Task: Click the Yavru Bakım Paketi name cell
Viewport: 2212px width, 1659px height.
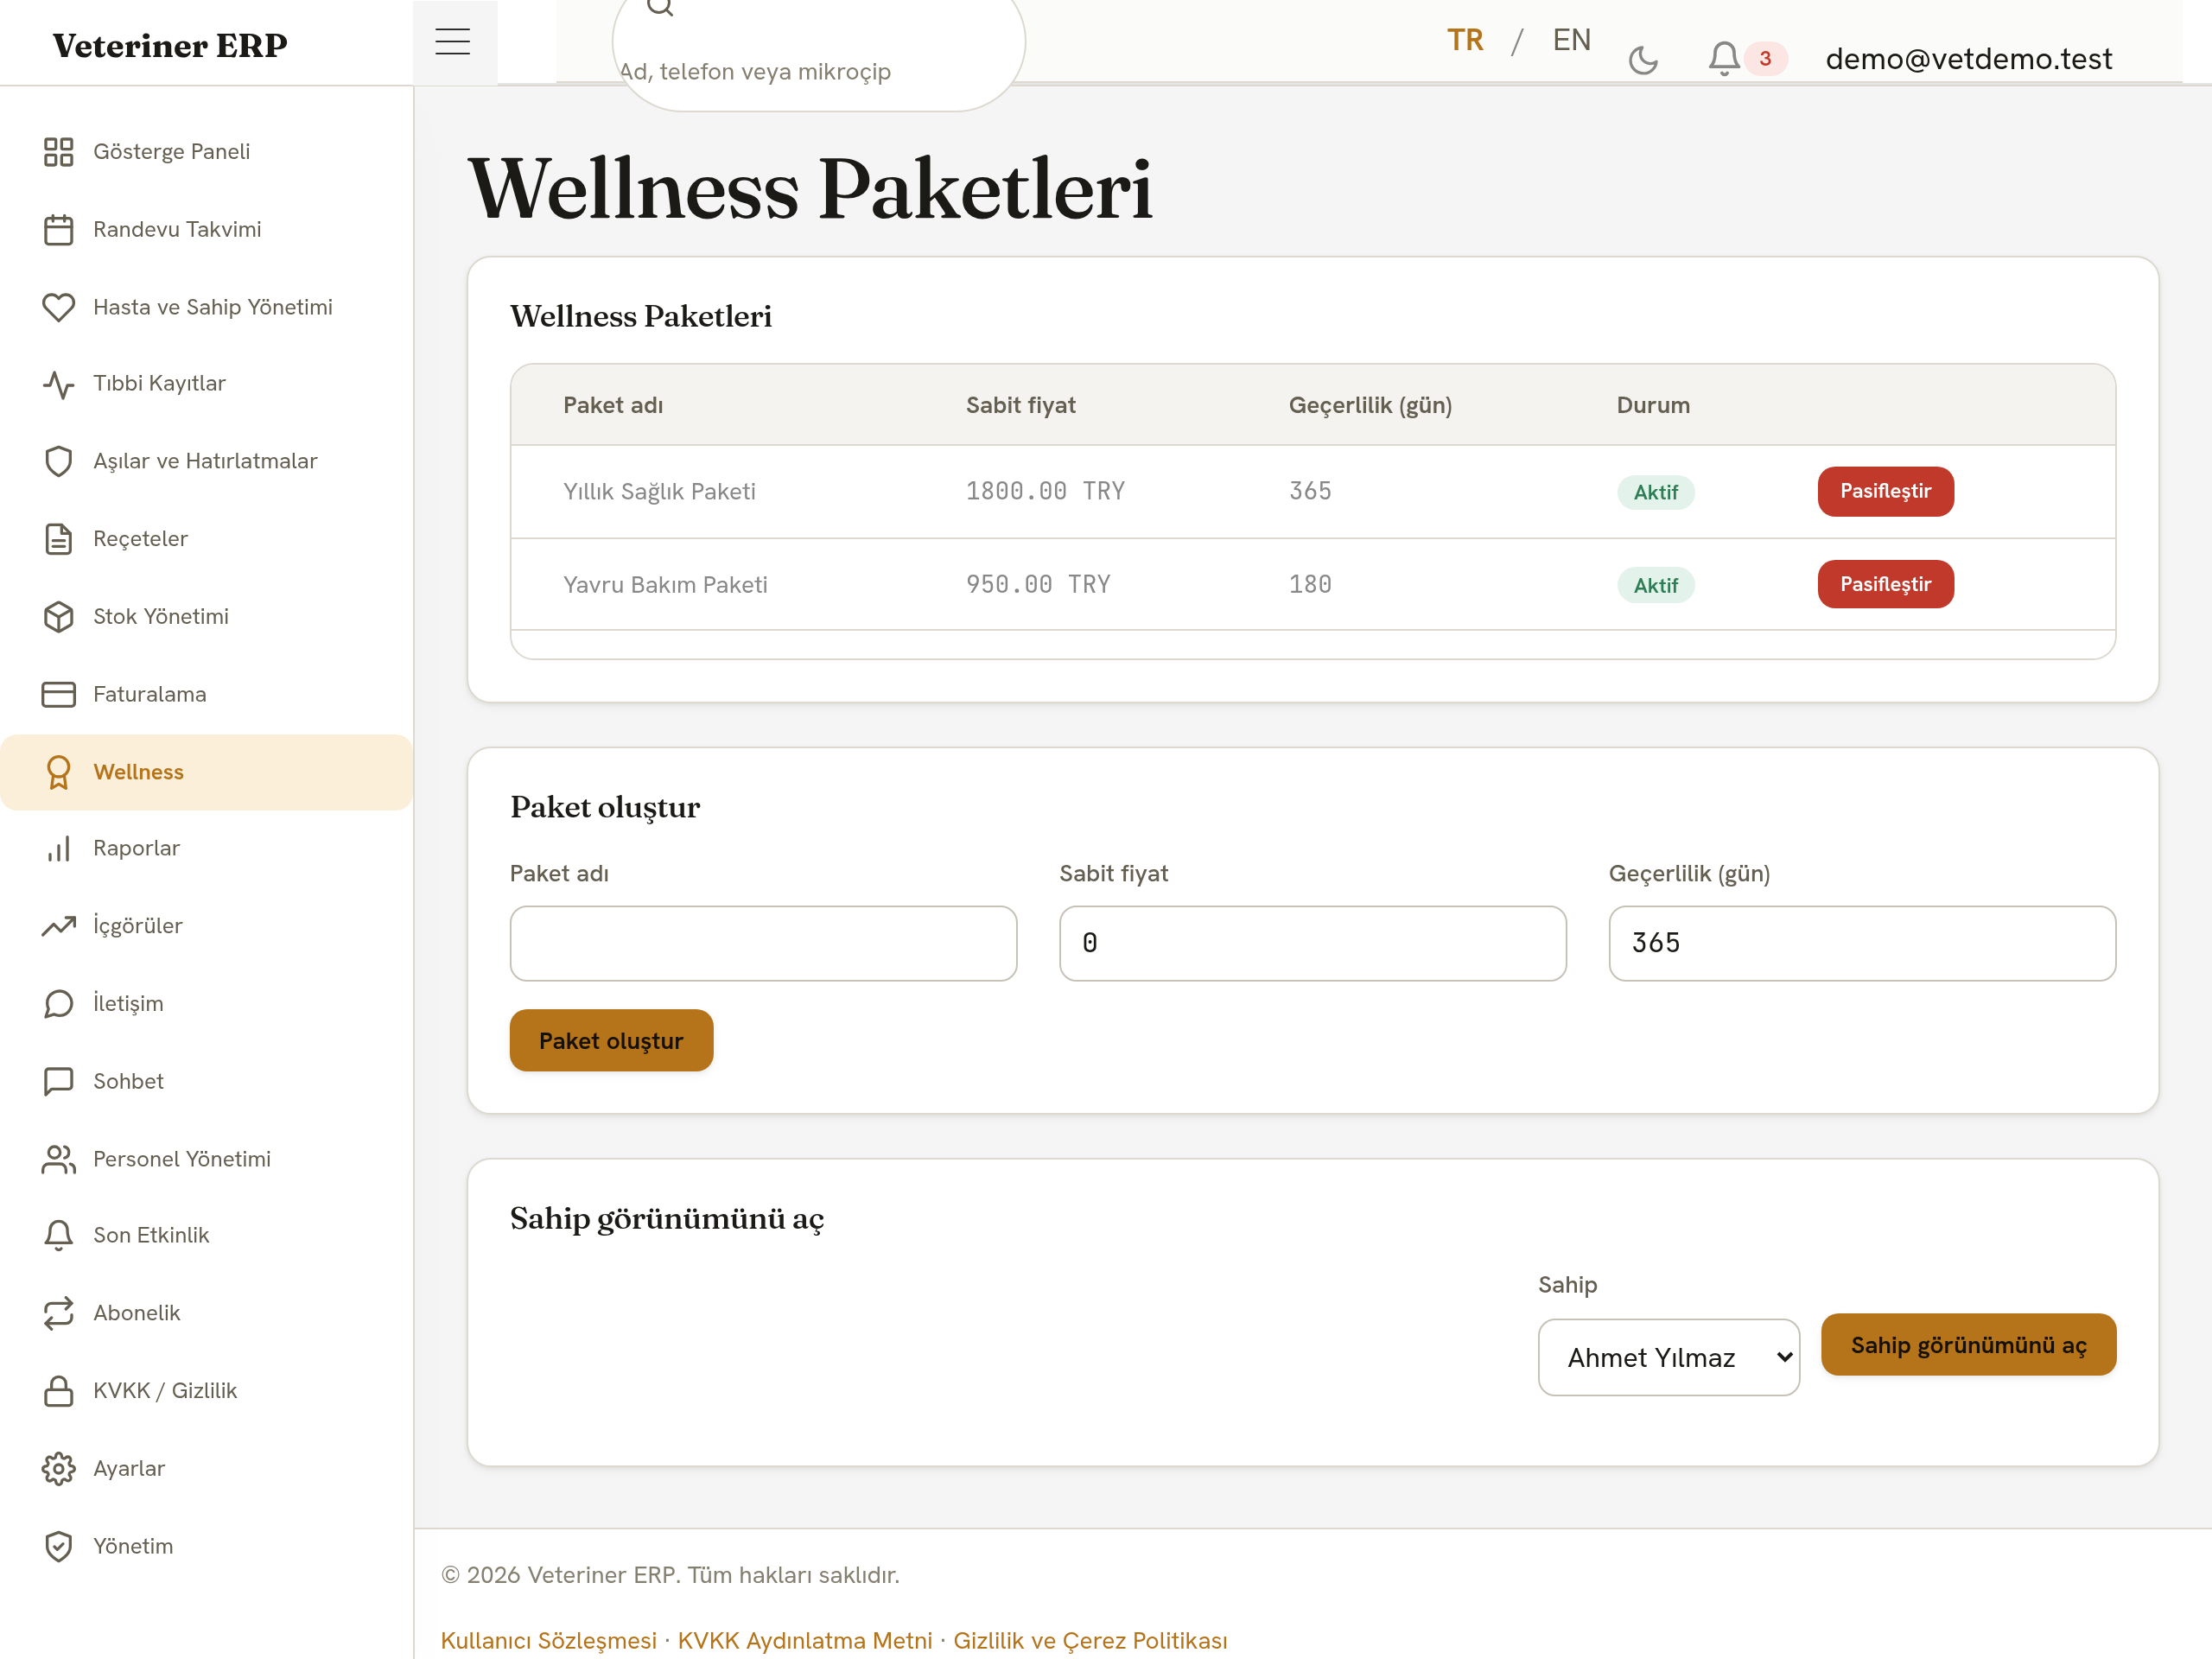Action: point(665,585)
